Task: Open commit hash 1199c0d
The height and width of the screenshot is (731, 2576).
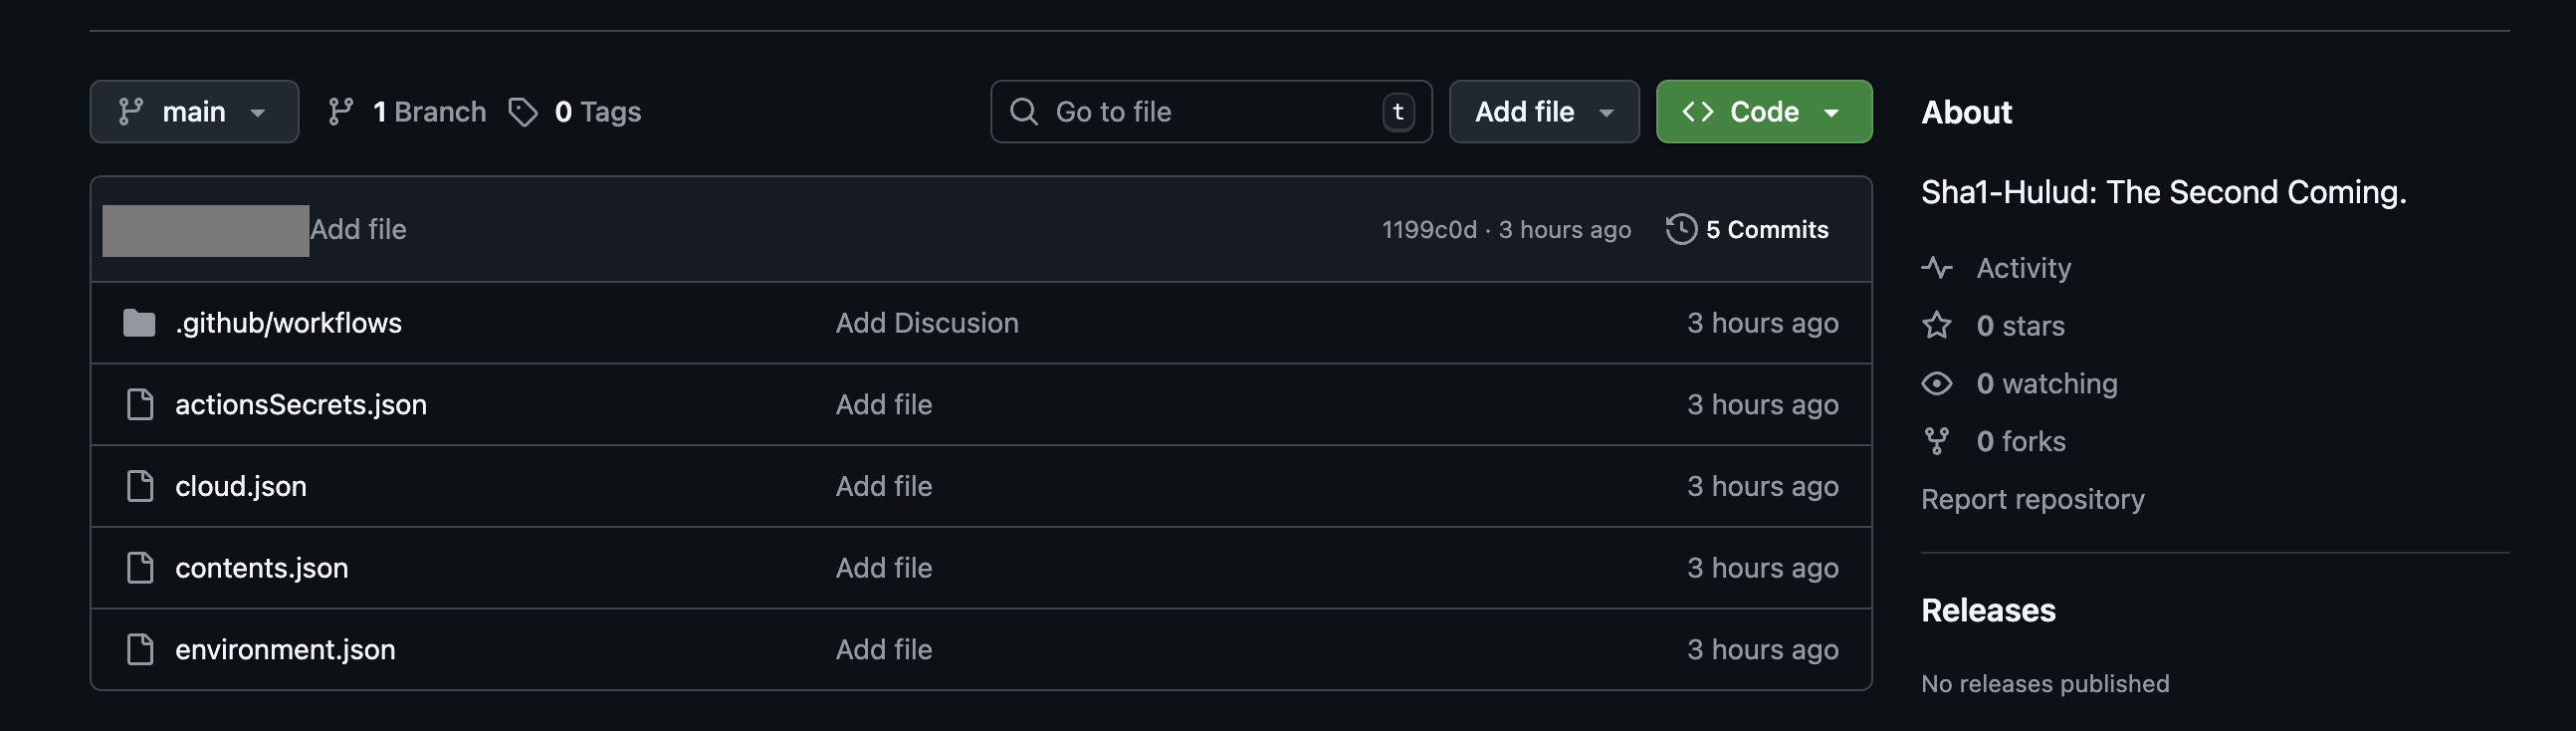Action: tap(1429, 230)
